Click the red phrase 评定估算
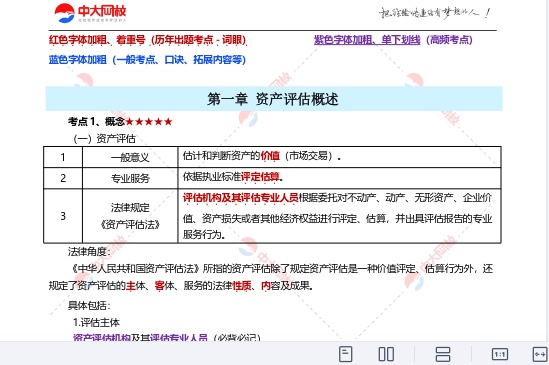Image resolution: width=549 pixels, height=365 pixels. pos(260,177)
